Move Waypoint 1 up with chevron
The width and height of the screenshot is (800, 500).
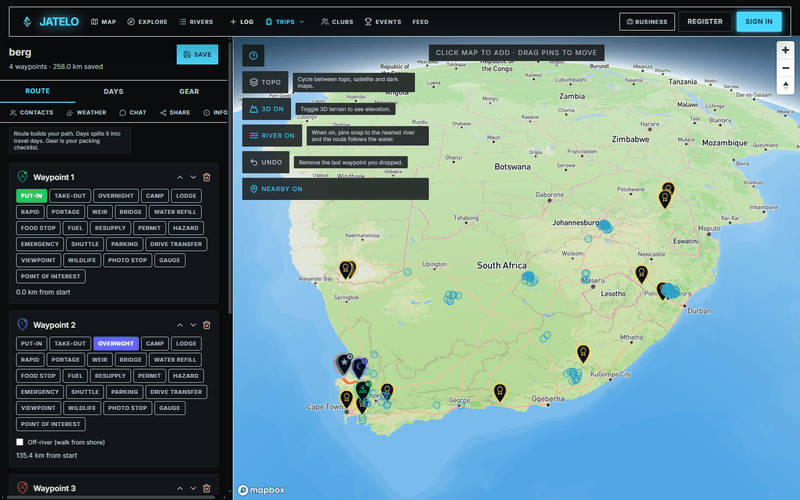pos(180,178)
